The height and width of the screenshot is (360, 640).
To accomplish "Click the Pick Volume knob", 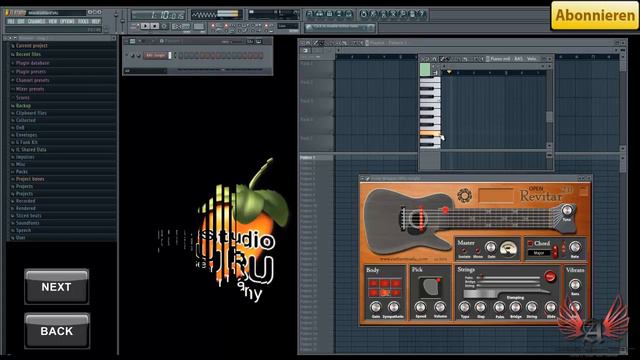I will point(440,307).
